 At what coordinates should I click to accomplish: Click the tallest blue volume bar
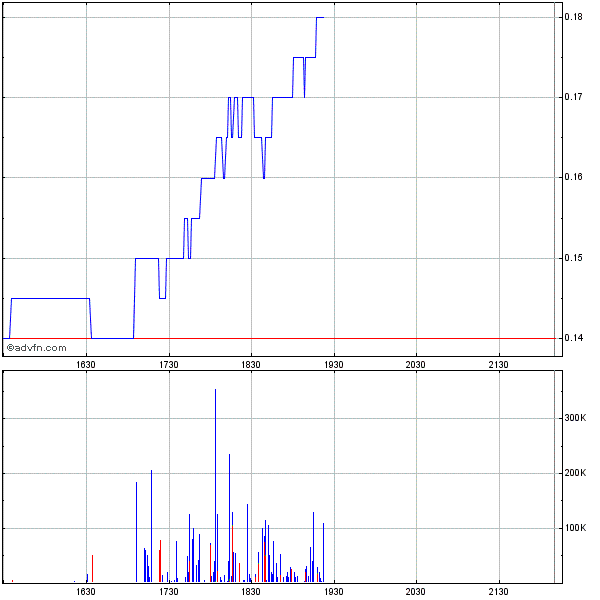pos(215,485)
